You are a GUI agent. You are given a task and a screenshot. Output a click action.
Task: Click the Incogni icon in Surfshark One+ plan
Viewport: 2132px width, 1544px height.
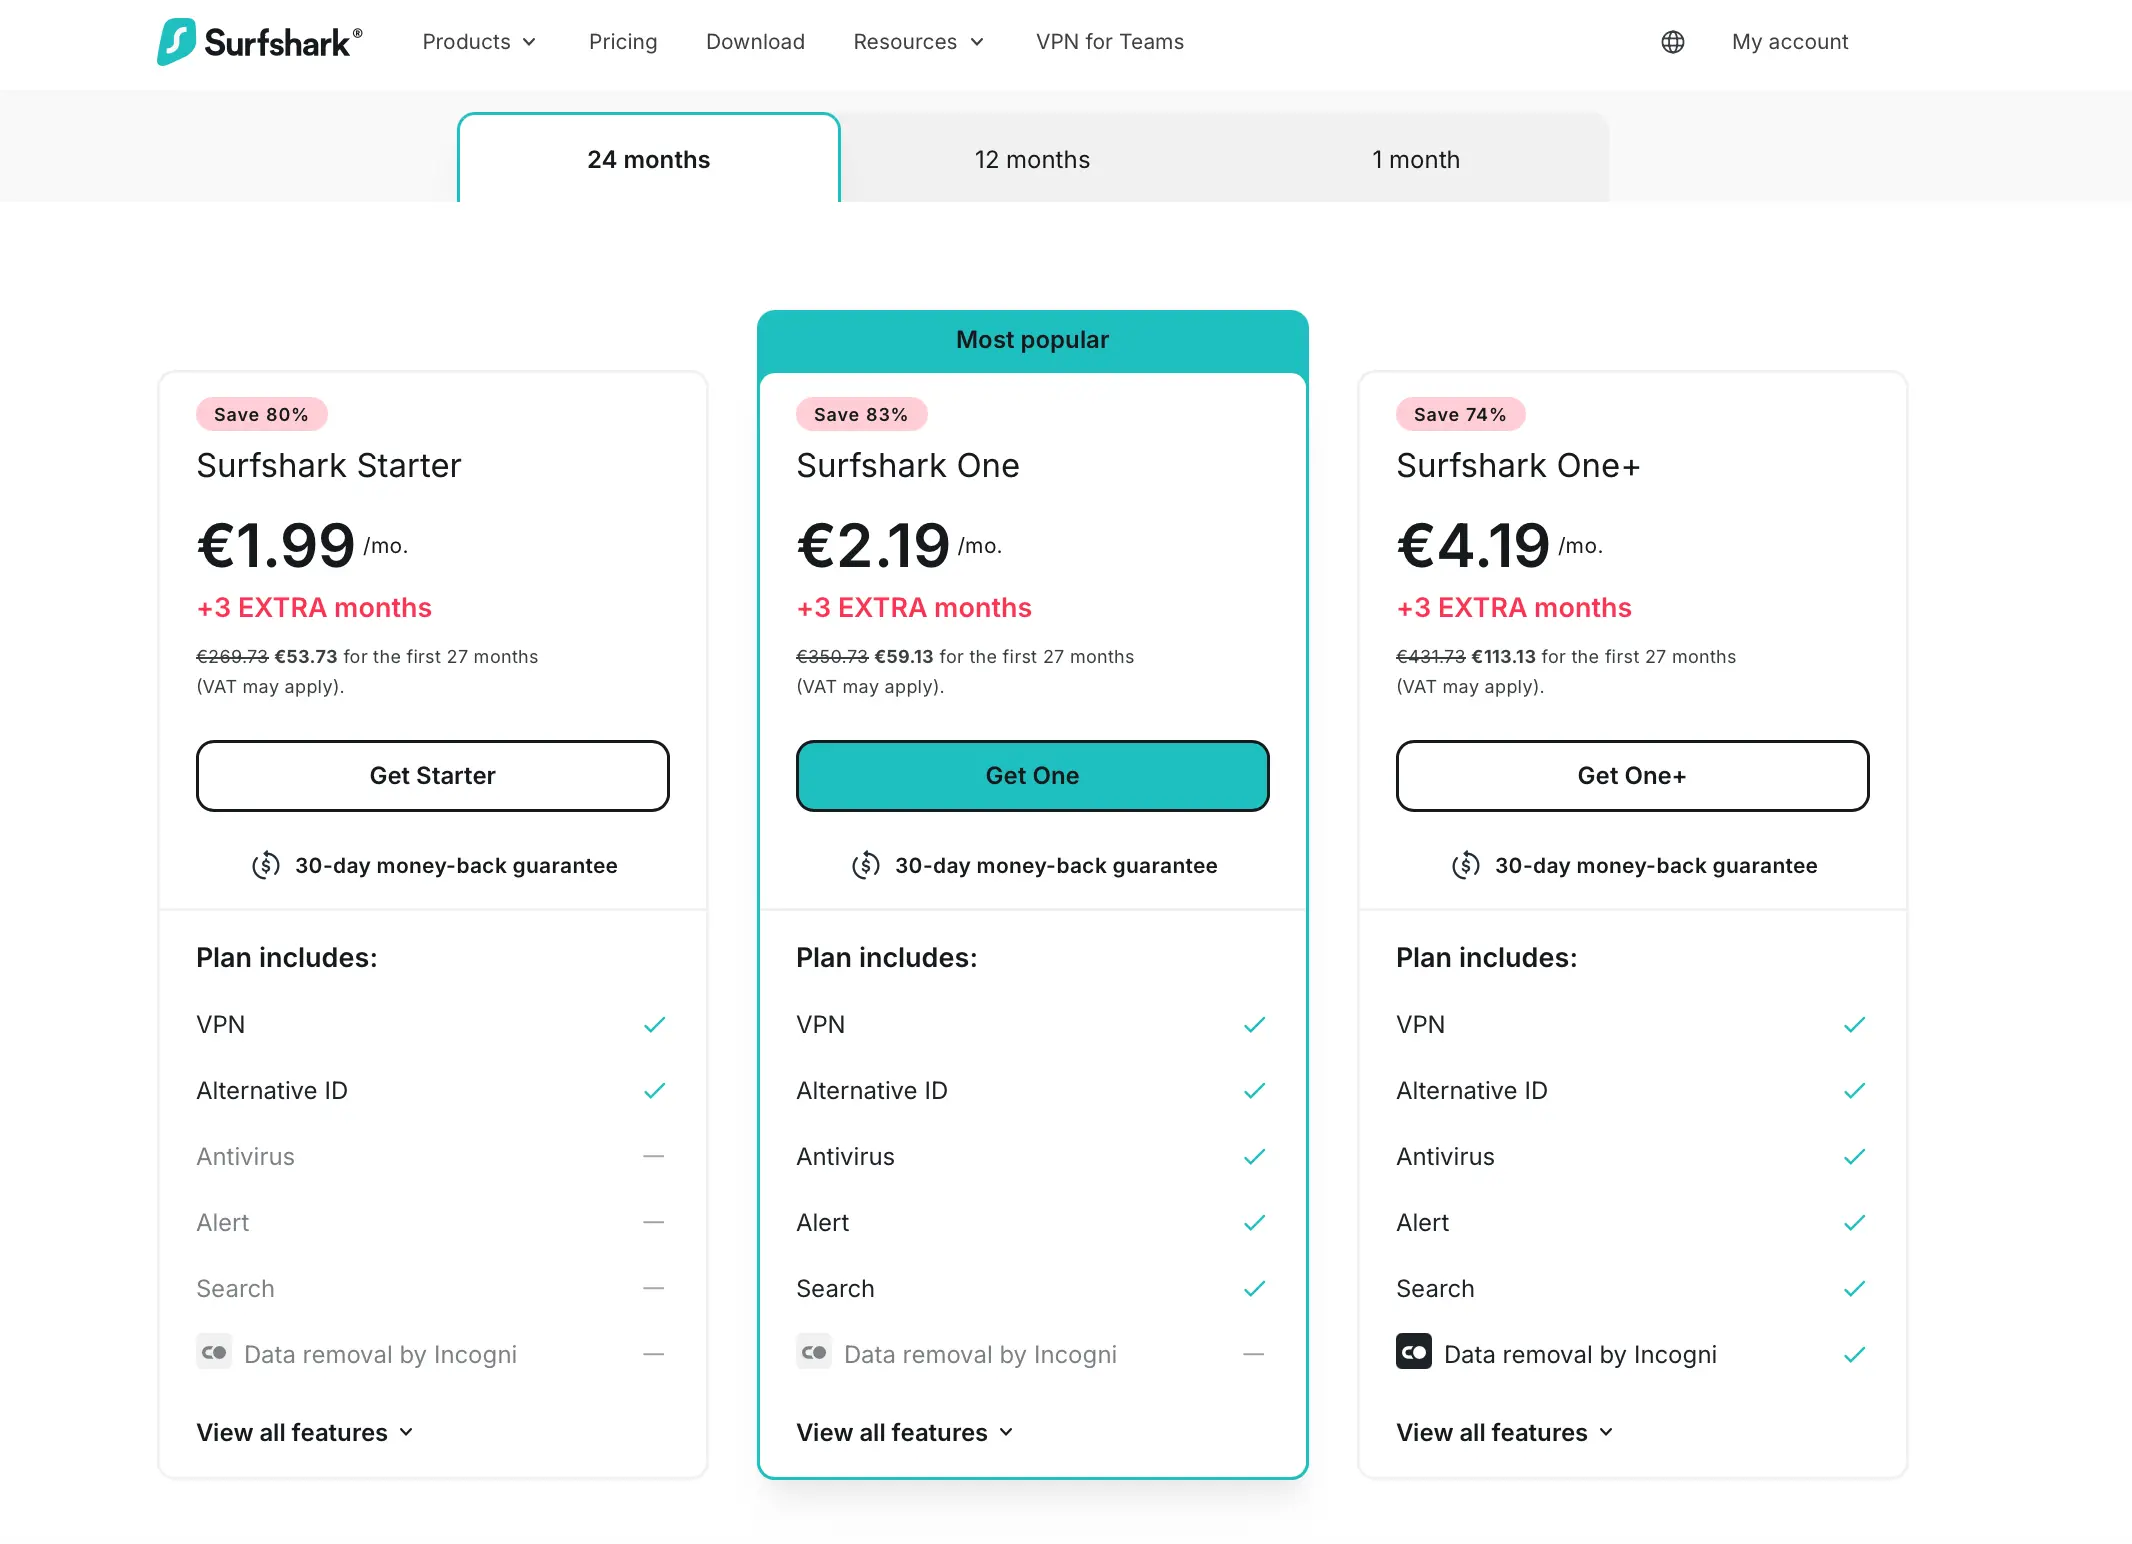tap(1413, 1352)
